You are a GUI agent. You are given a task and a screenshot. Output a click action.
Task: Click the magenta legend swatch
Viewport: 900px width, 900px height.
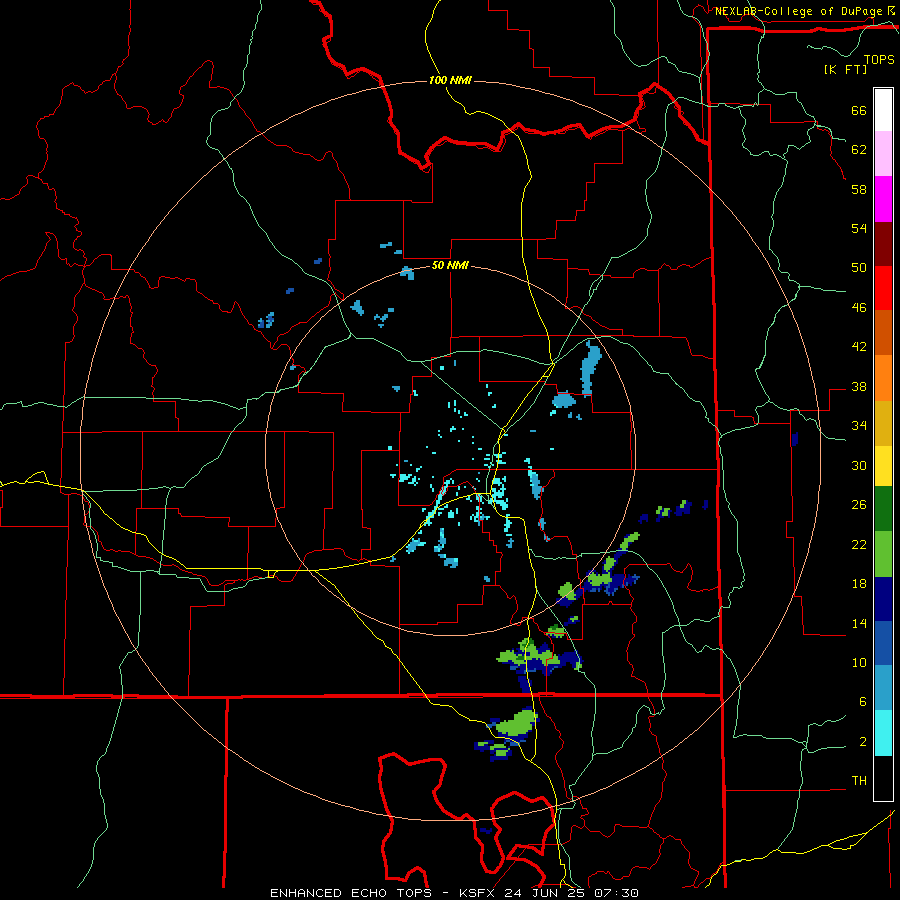[x=883, y=199]
